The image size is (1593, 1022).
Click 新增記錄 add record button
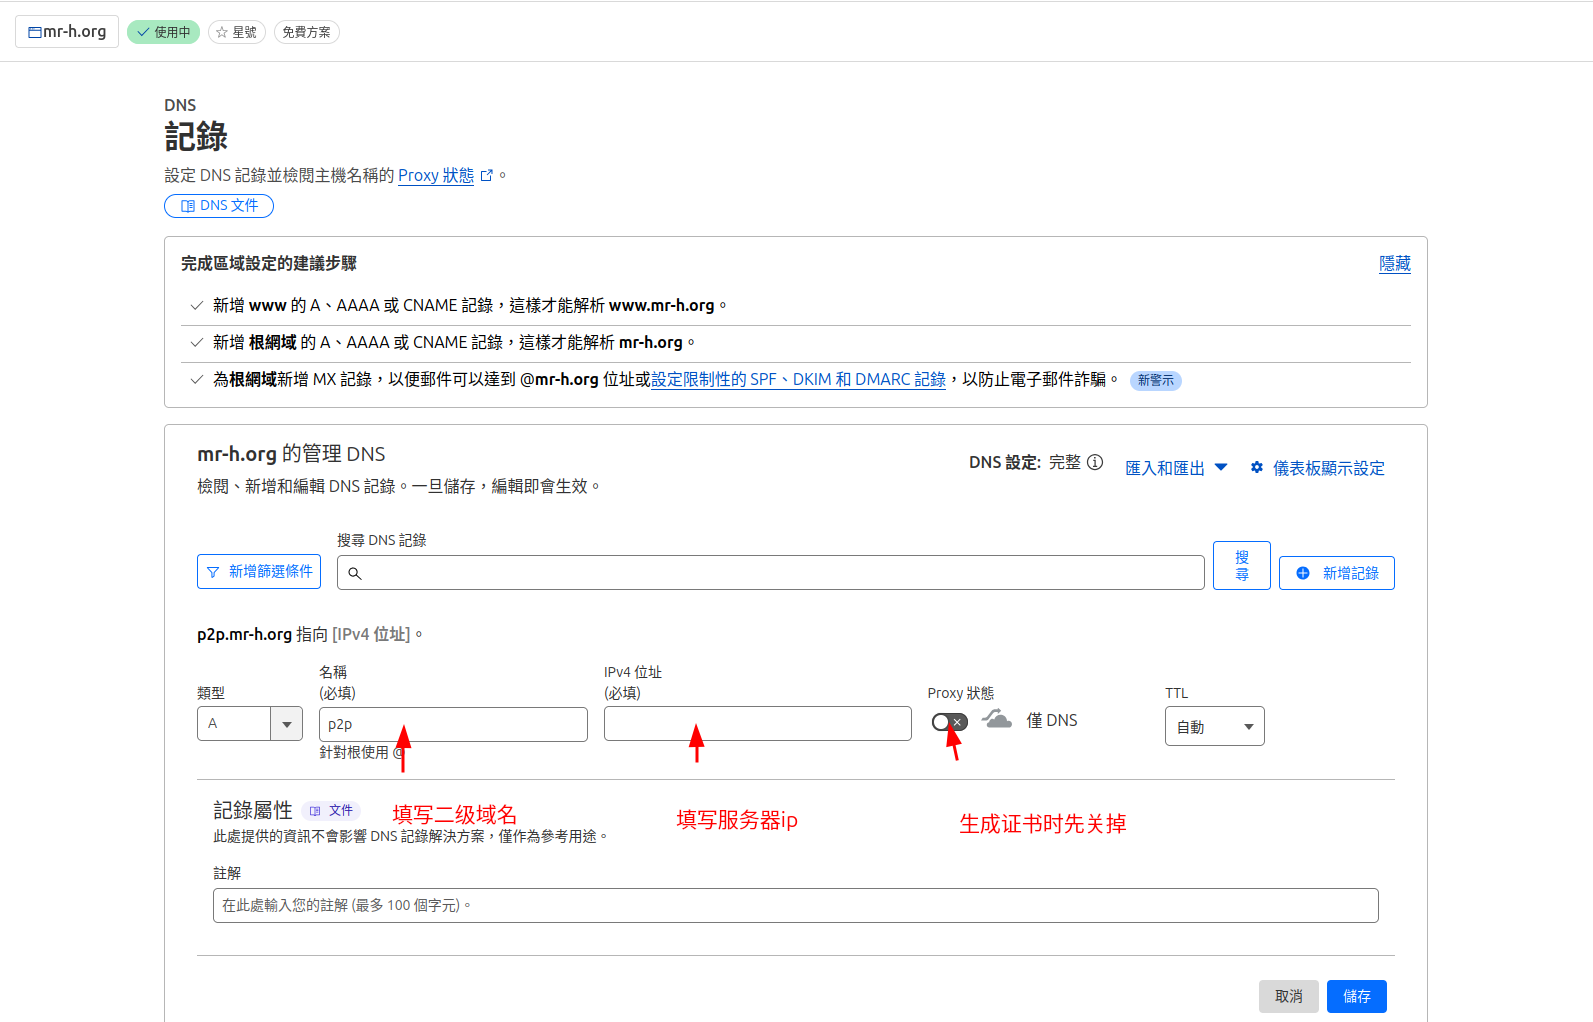[1336, 573]
